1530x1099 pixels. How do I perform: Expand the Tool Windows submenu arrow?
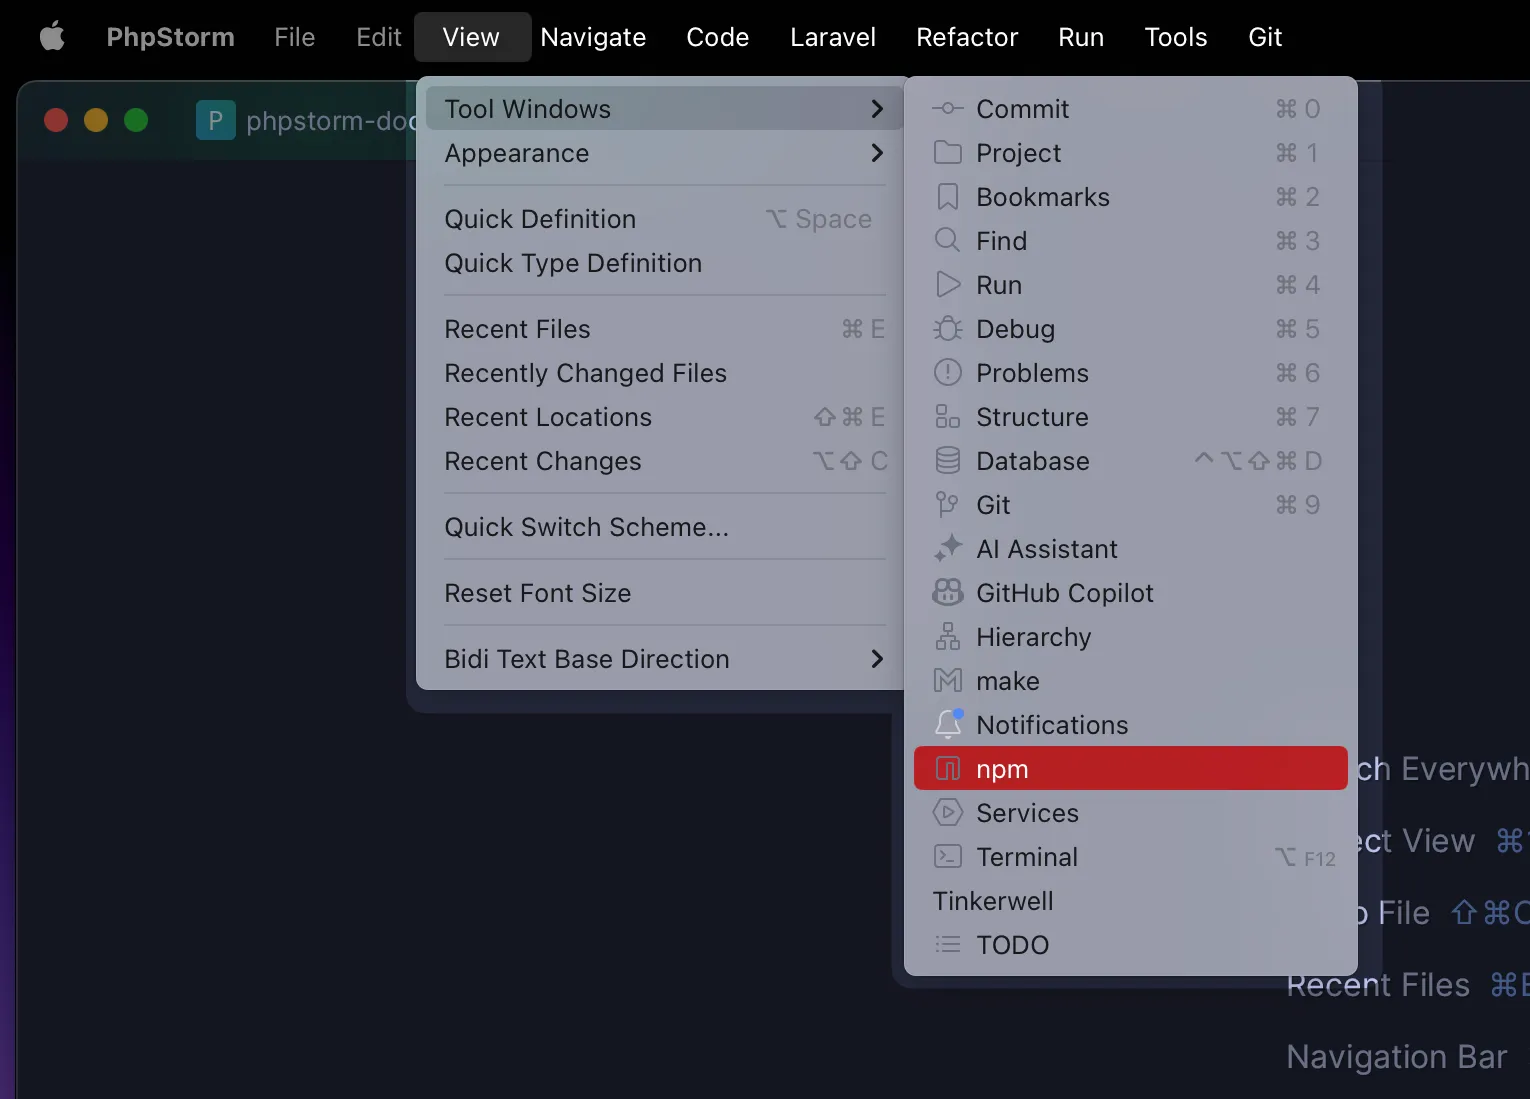point(877,109)
